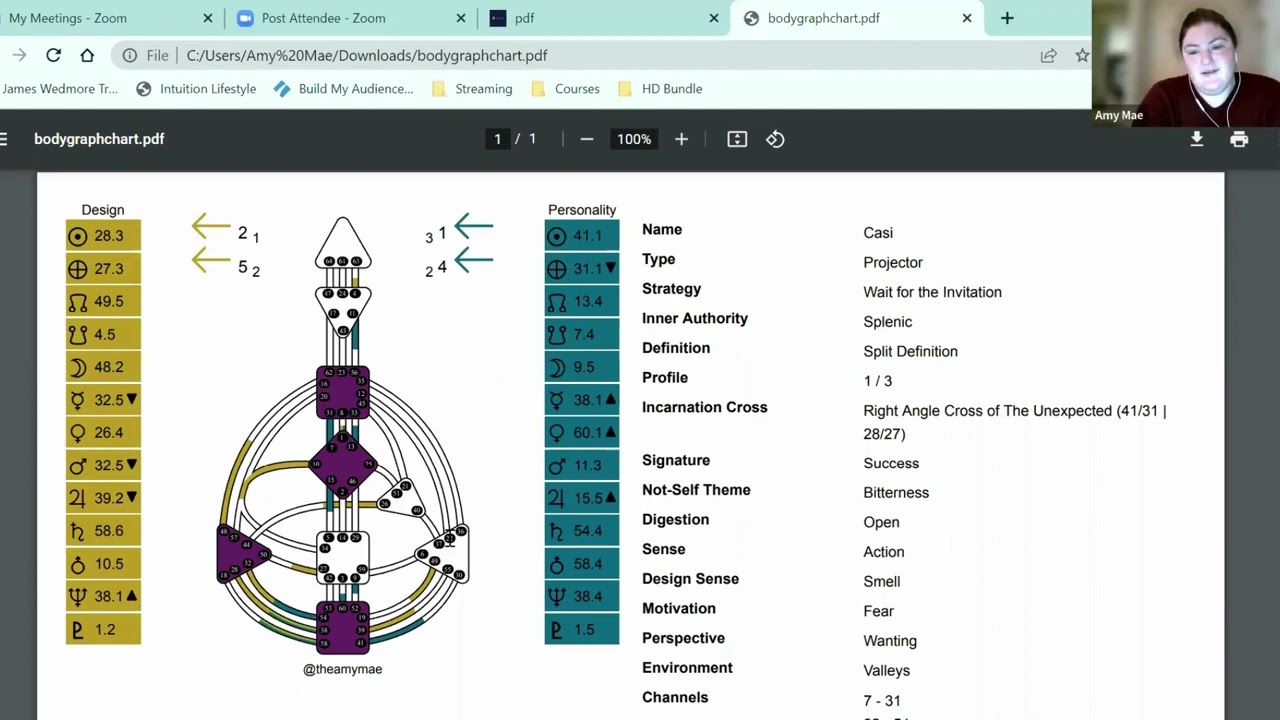Open the HD Bundle bookmarks folder
The height and width of the screenshot is (720, 1280).
pyautogui.click(x=660, y=89)
